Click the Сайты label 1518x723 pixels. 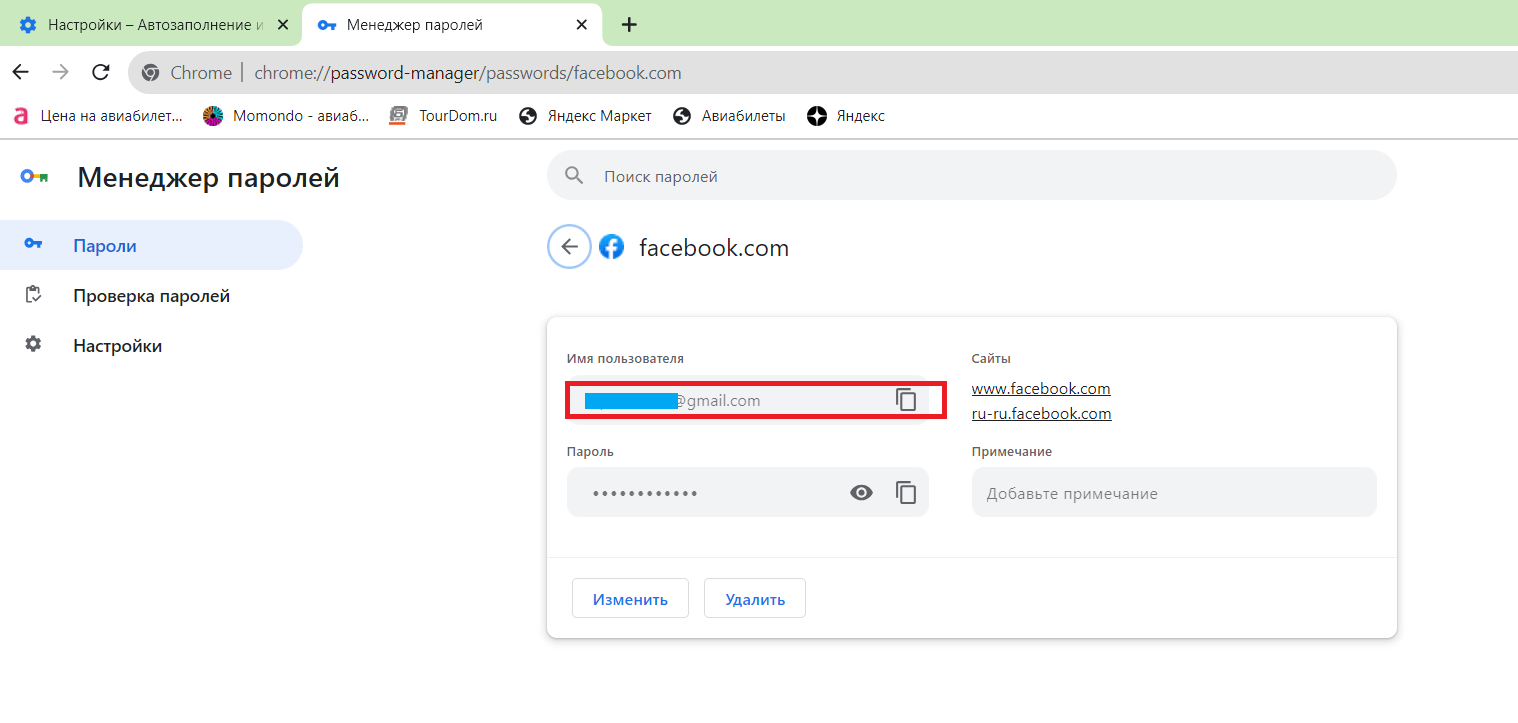(x=991, y=358)
